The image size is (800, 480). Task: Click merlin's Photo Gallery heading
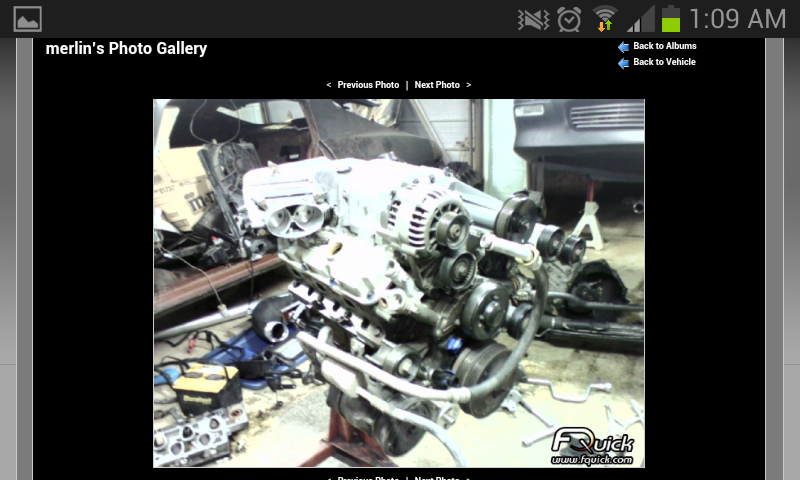pos(127,48)
